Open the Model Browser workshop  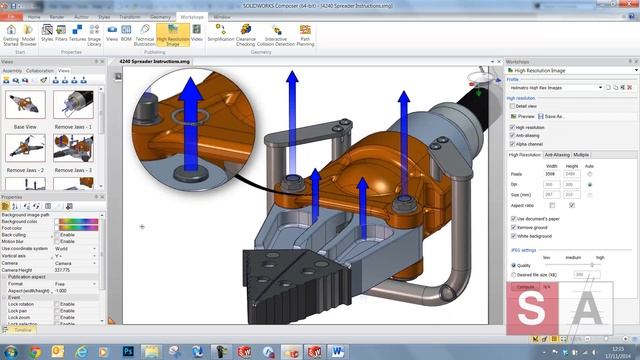click(x=28, y=35)
